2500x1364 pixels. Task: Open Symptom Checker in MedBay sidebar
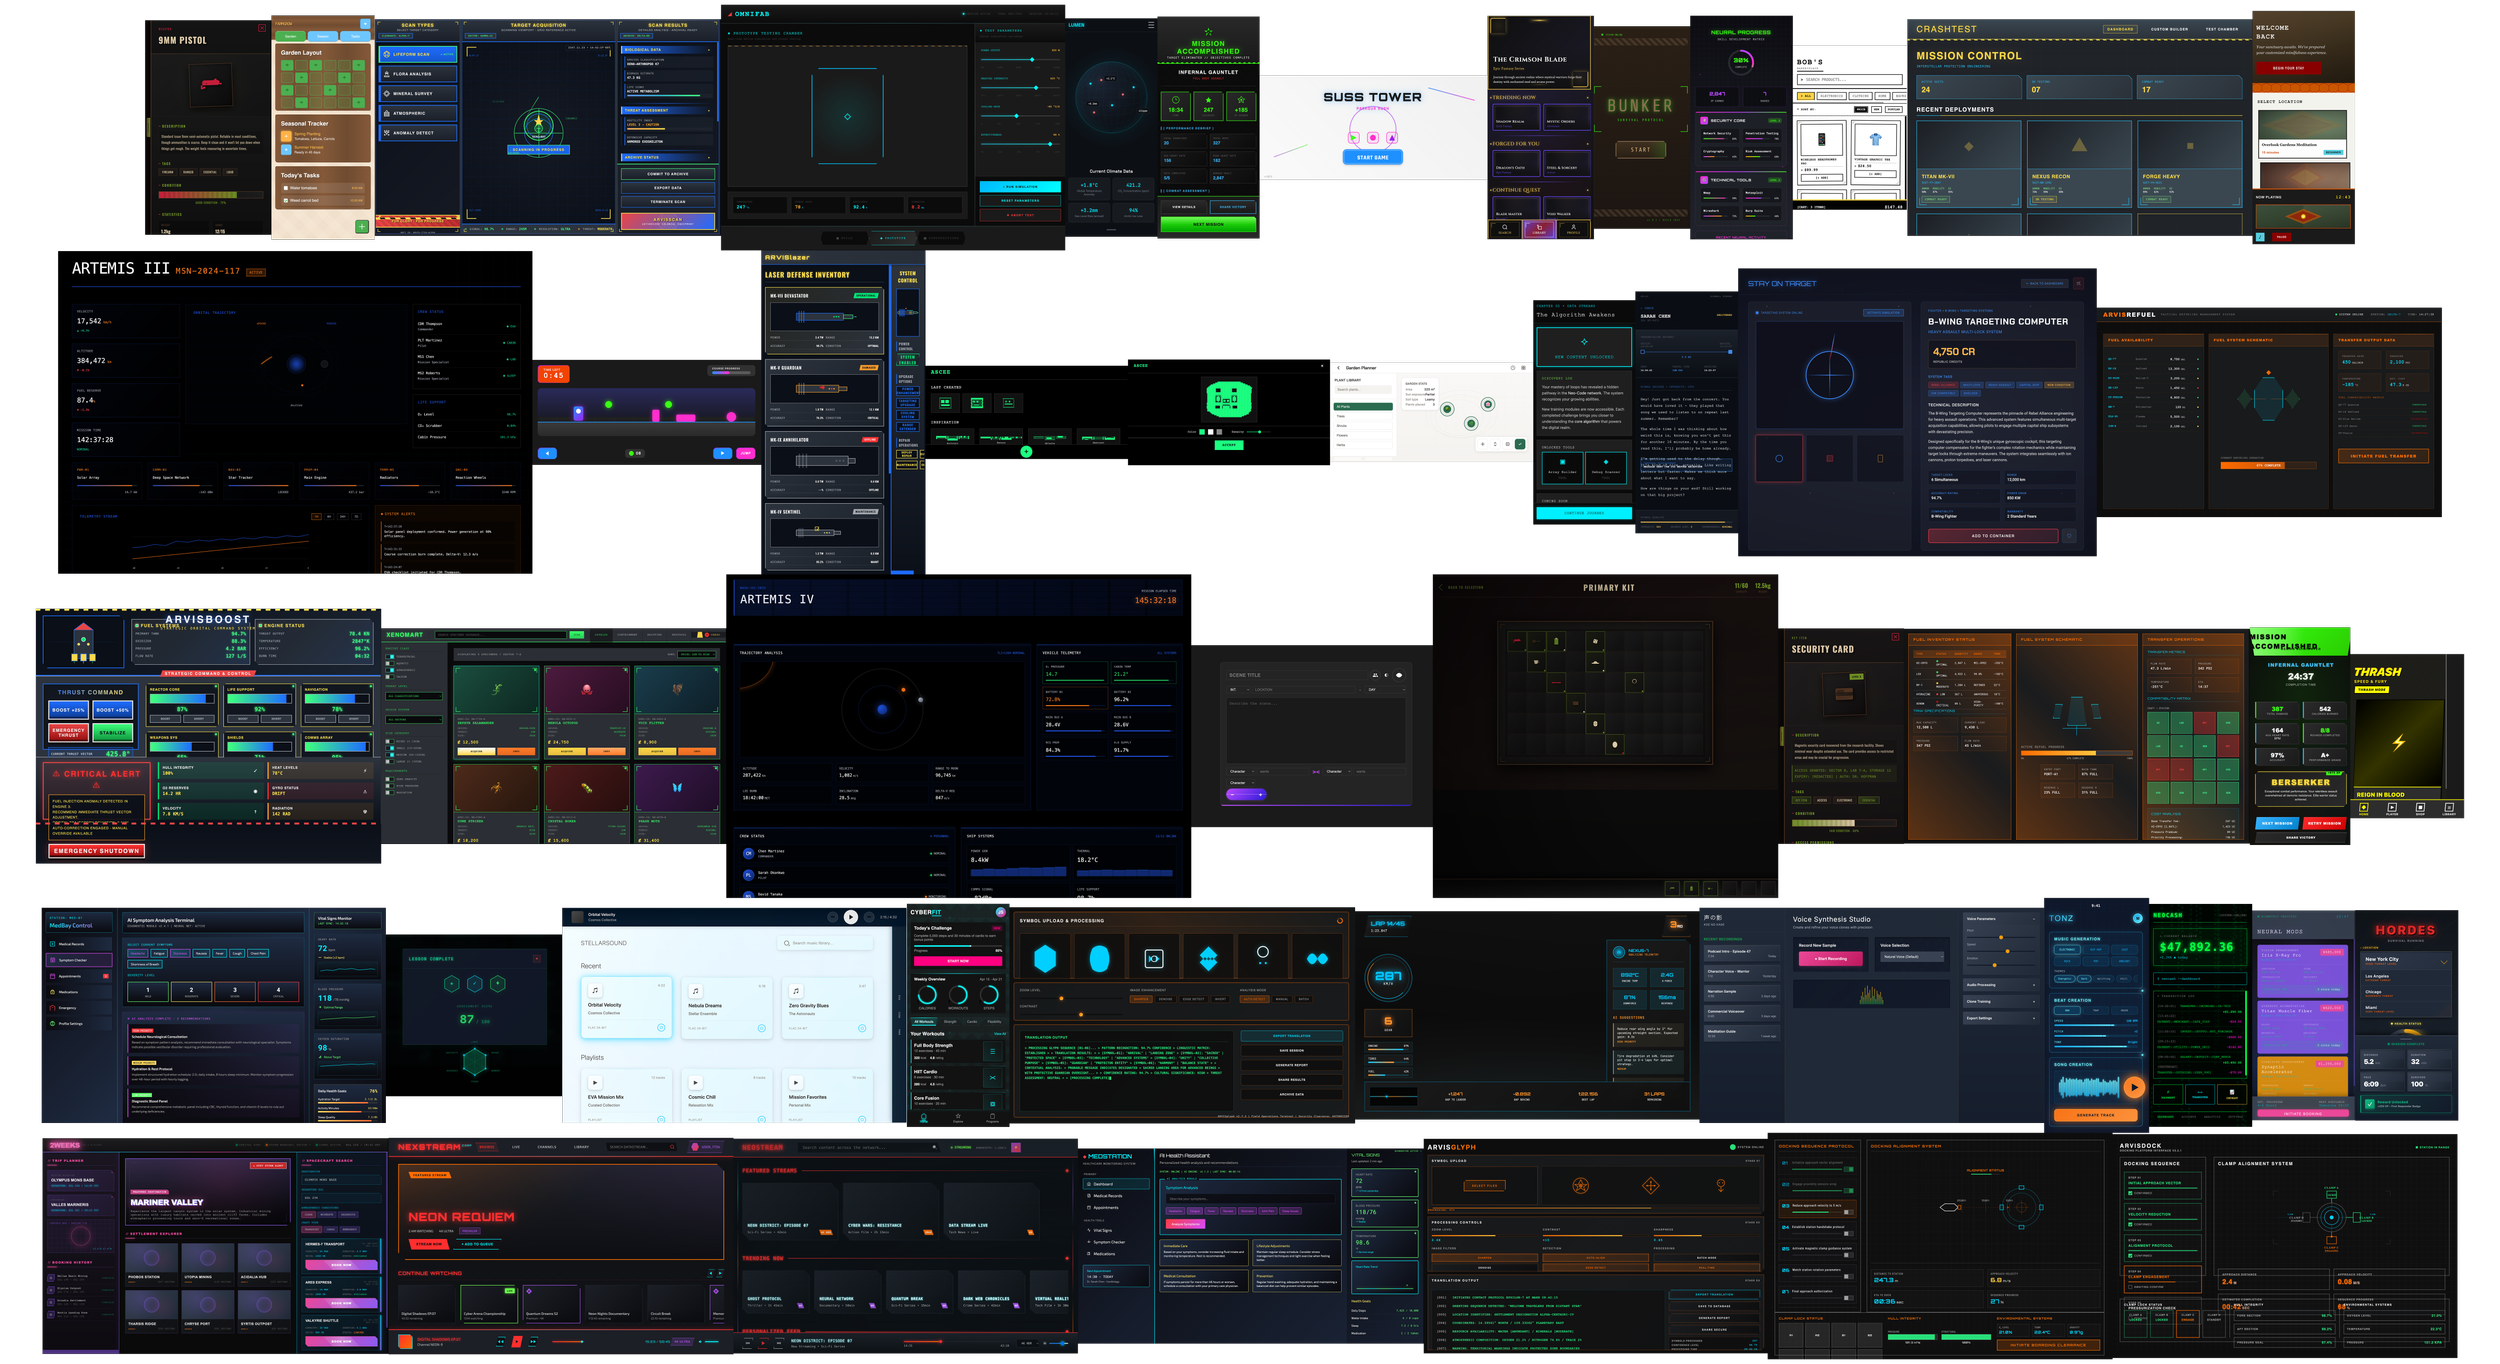tap(73, 960)
